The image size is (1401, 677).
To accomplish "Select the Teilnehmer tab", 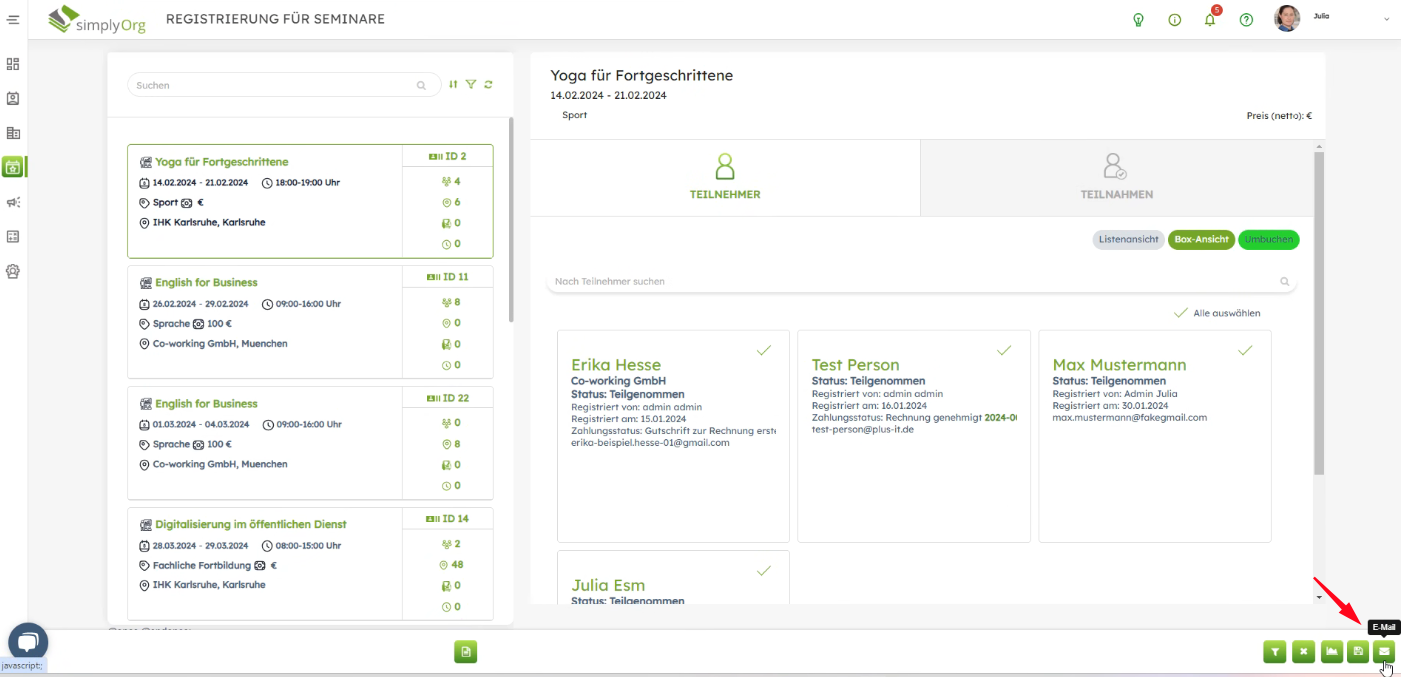I will [x=725, y=177].
